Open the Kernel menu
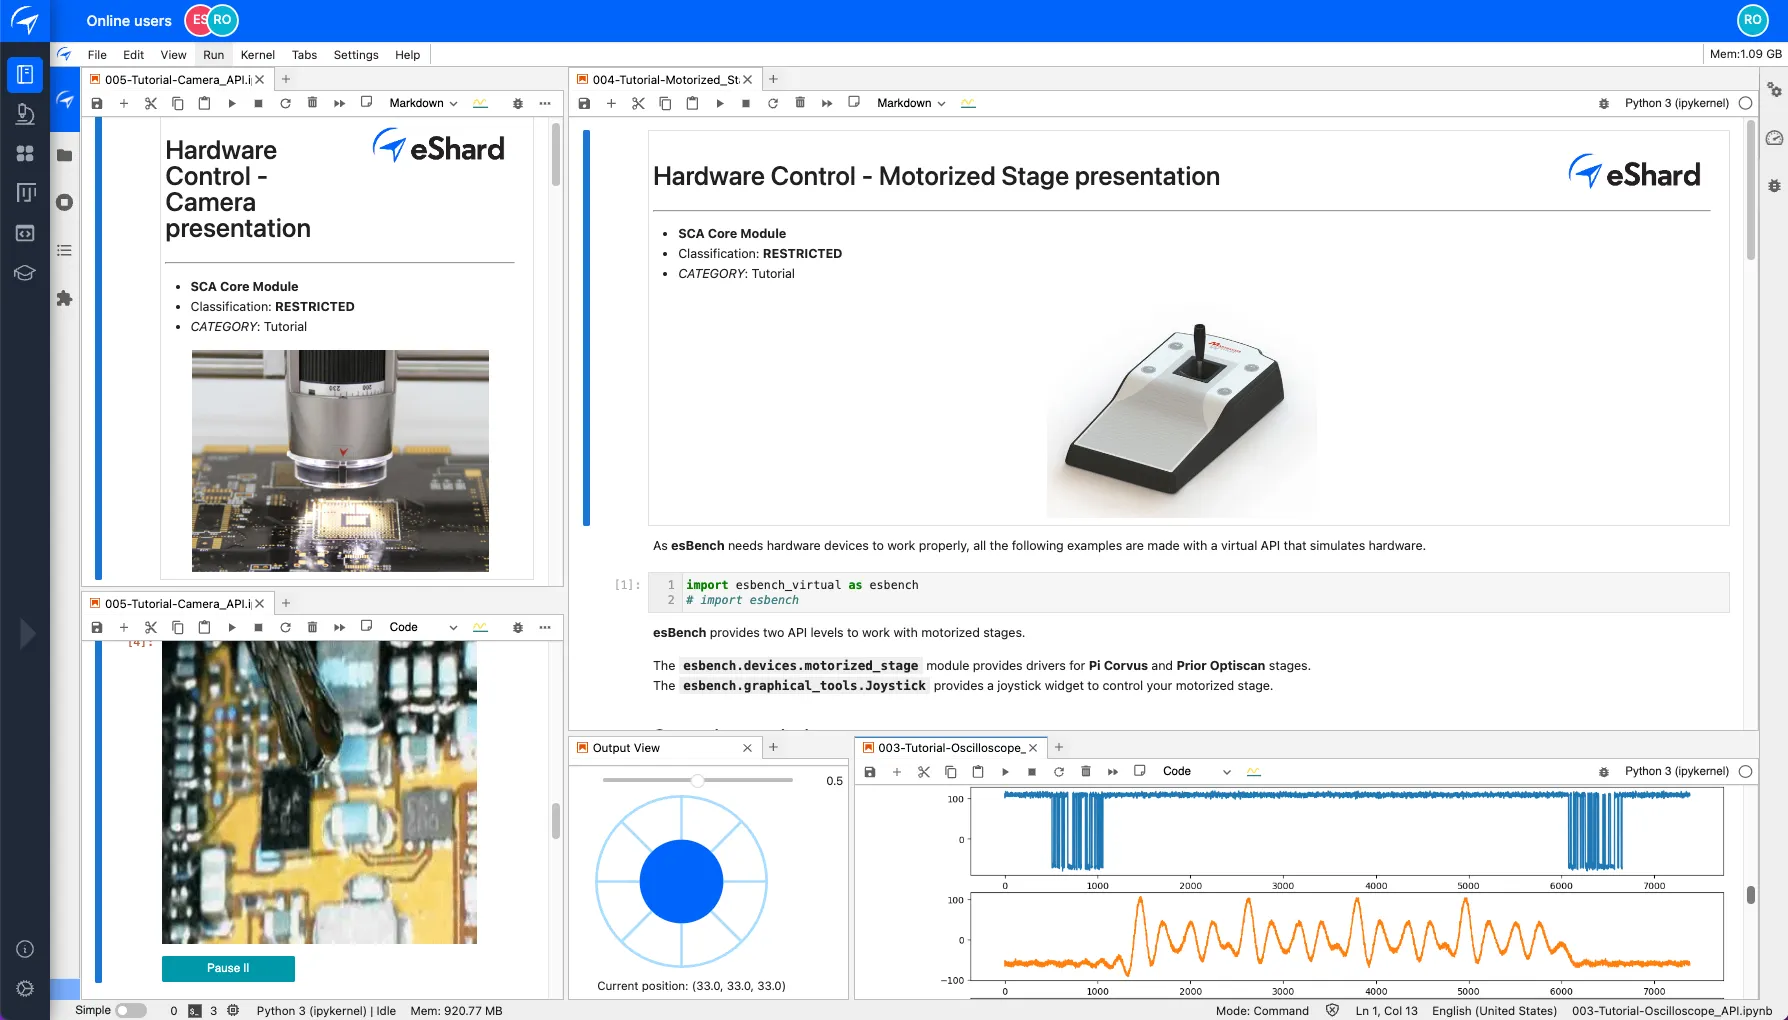Screen dimensions: 1788x1020 pos(257,55)
